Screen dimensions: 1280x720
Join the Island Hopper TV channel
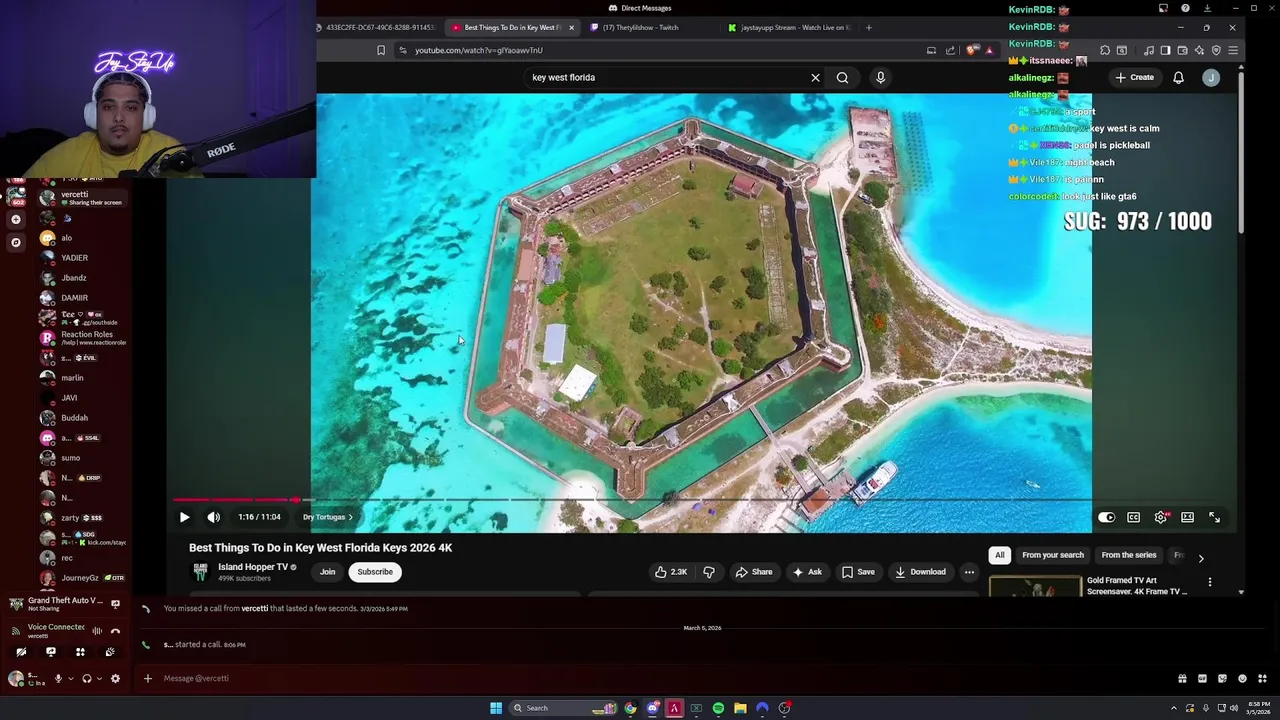click(327, 572)
